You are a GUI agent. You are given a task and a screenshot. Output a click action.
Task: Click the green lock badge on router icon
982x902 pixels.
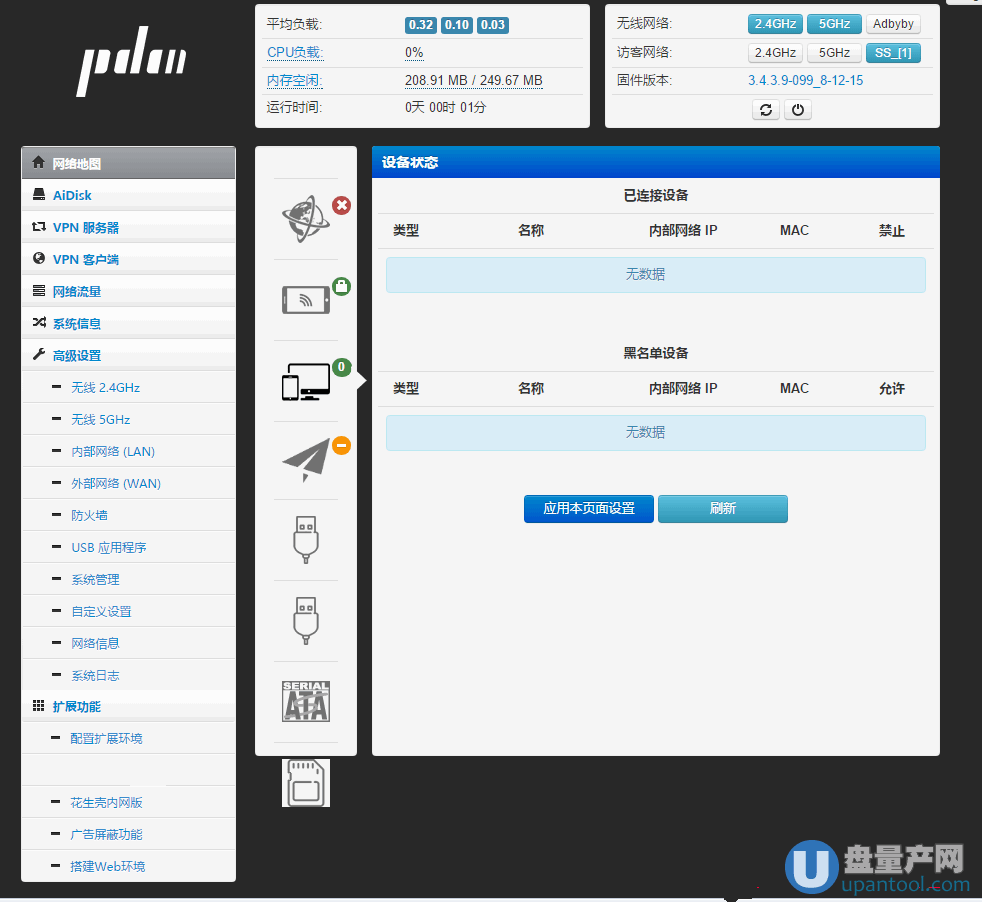(341, 287)
